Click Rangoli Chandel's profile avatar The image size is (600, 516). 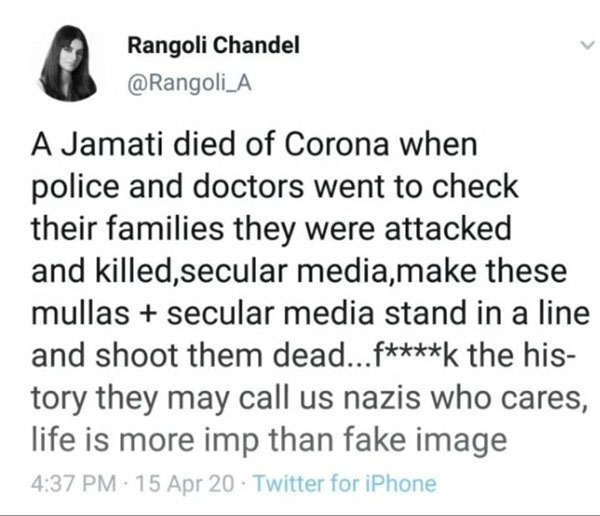click(68, 64)
